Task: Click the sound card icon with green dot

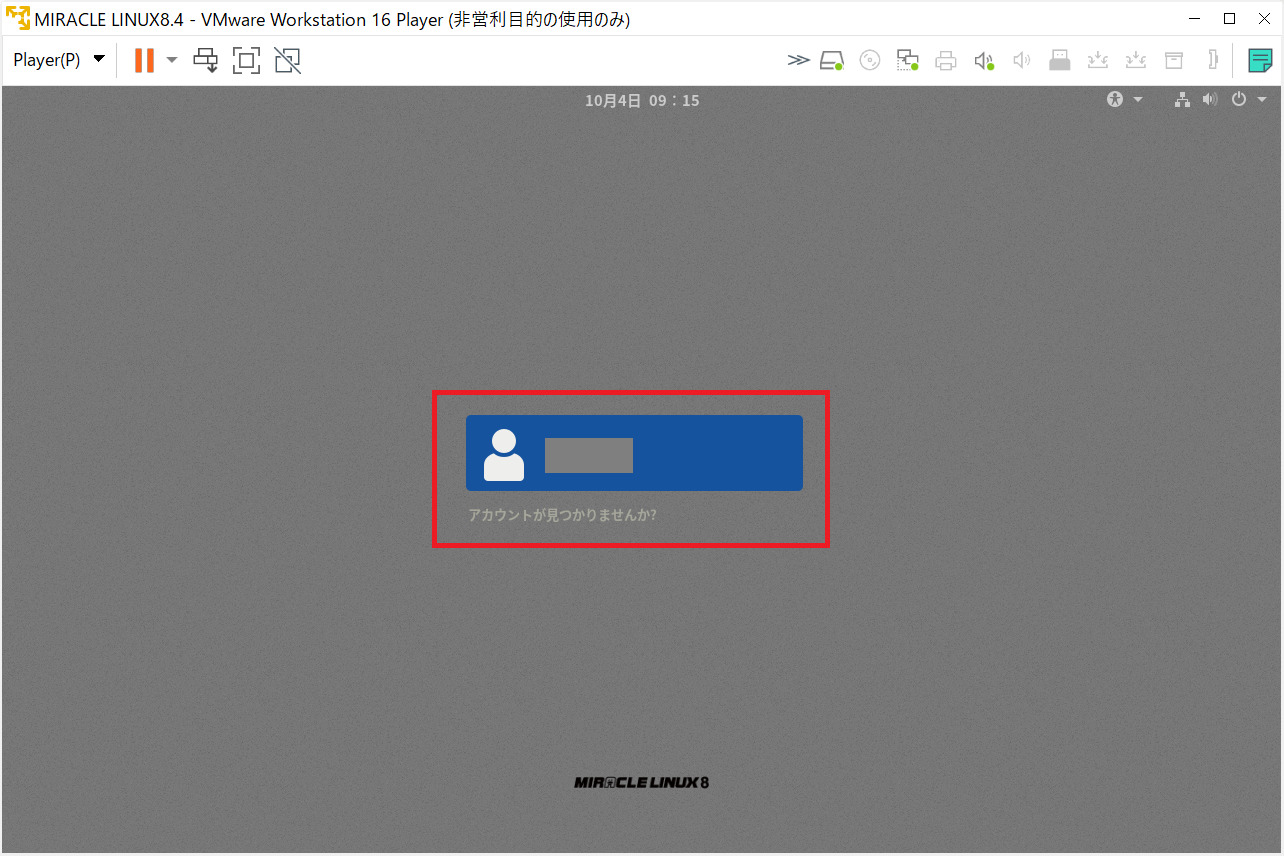Action: 984,60
